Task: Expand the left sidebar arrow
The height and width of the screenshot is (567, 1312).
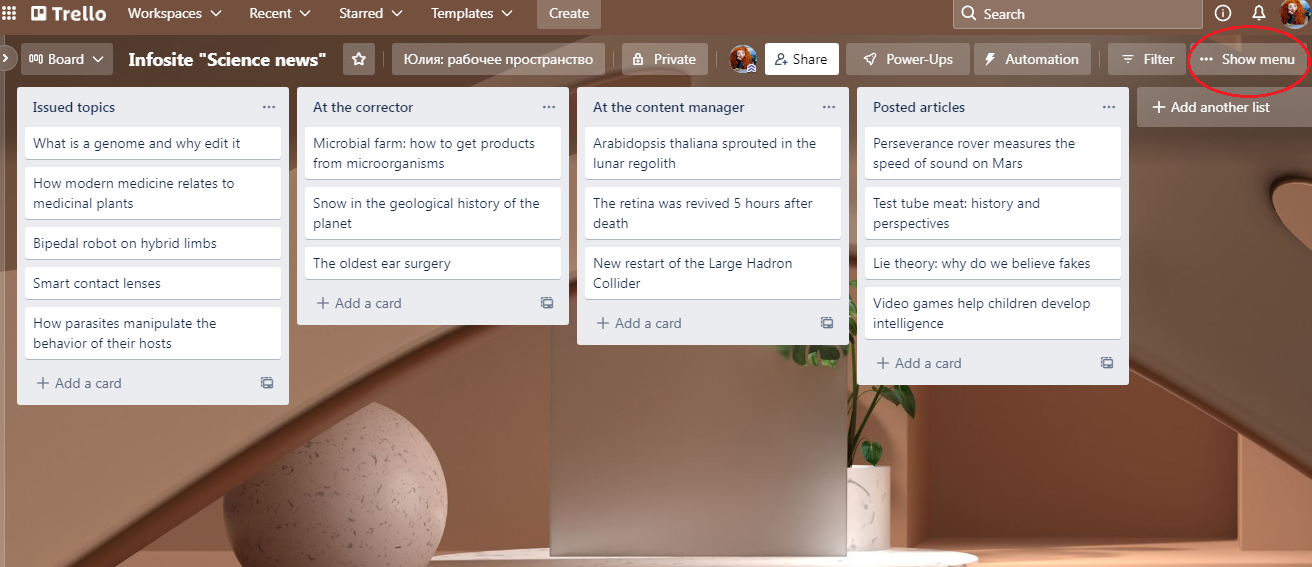Action: [6, 59]
